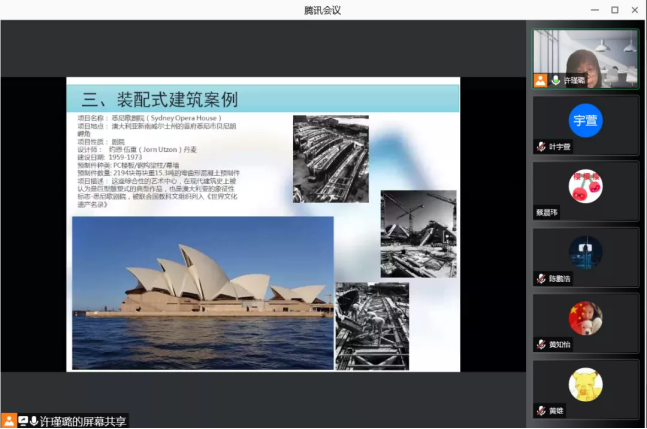
Task: Select 黄知怡's avatar picture
Action: 585,317
